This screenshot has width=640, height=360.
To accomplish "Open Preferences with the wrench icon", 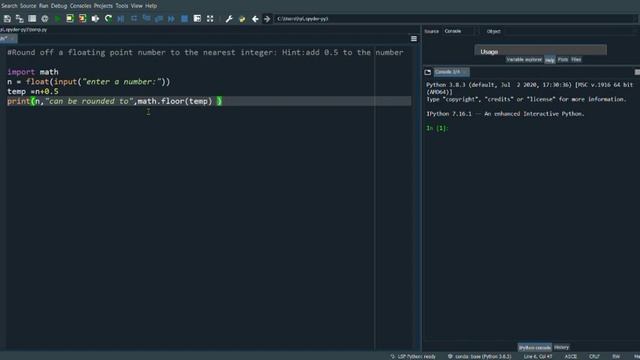I will 229,19.
